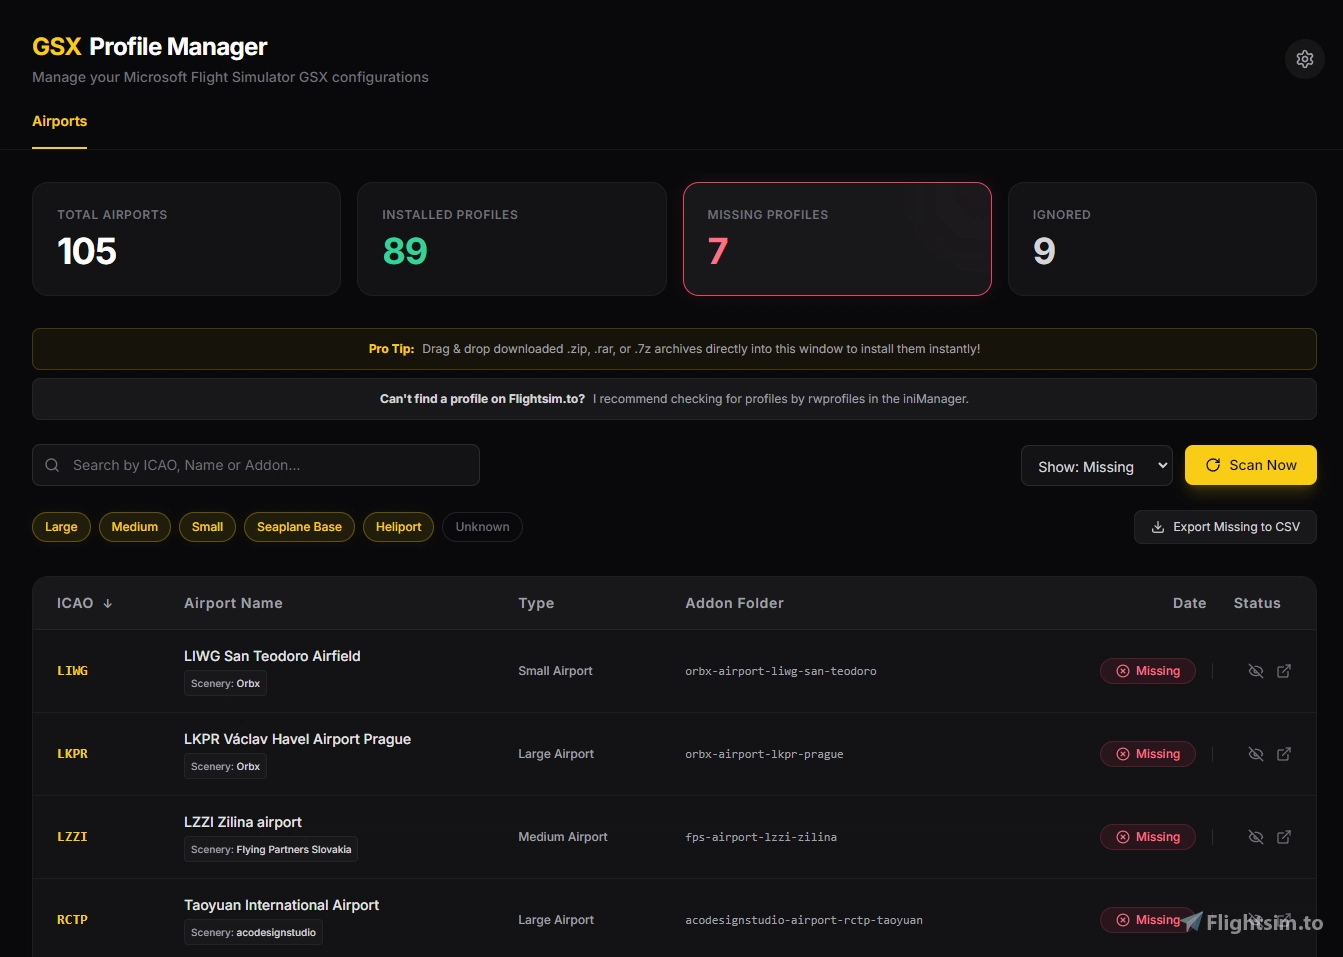Open external link for LZZI Zilina
The image size is (1343, 957).
[x=1284, y=837]
